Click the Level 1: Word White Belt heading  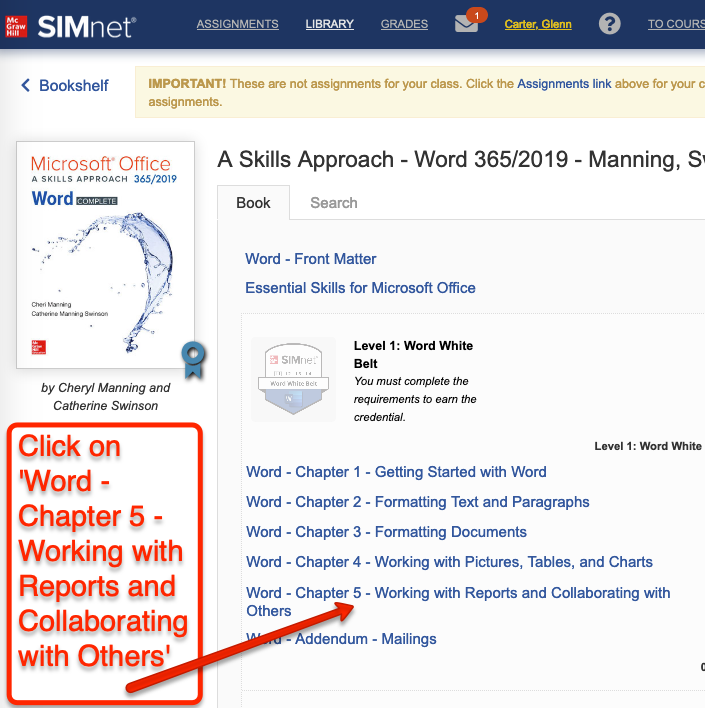(413, 354)
